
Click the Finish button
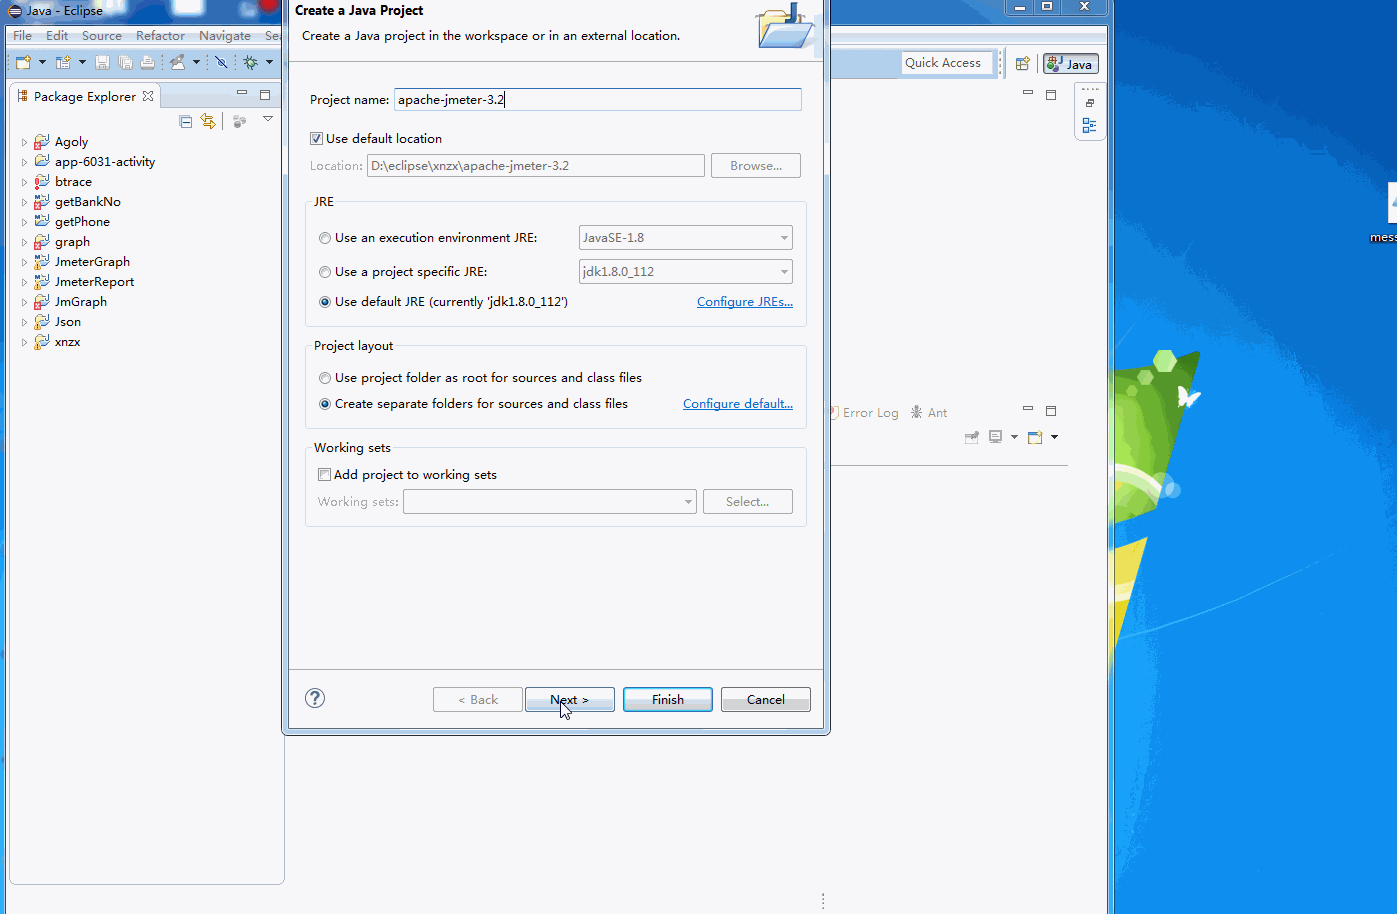[x=668, y=699]
